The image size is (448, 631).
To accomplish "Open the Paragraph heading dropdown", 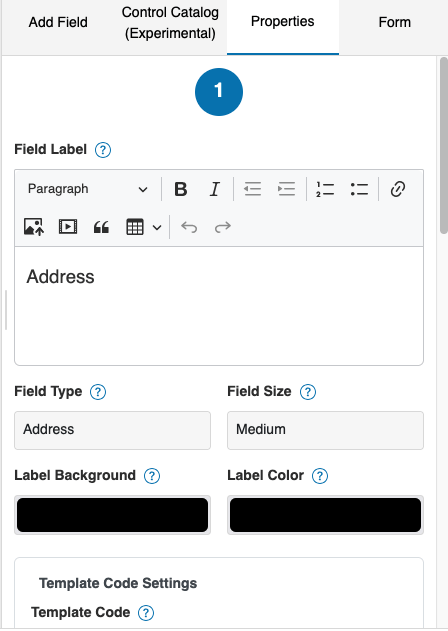I will tap(88, 189).
